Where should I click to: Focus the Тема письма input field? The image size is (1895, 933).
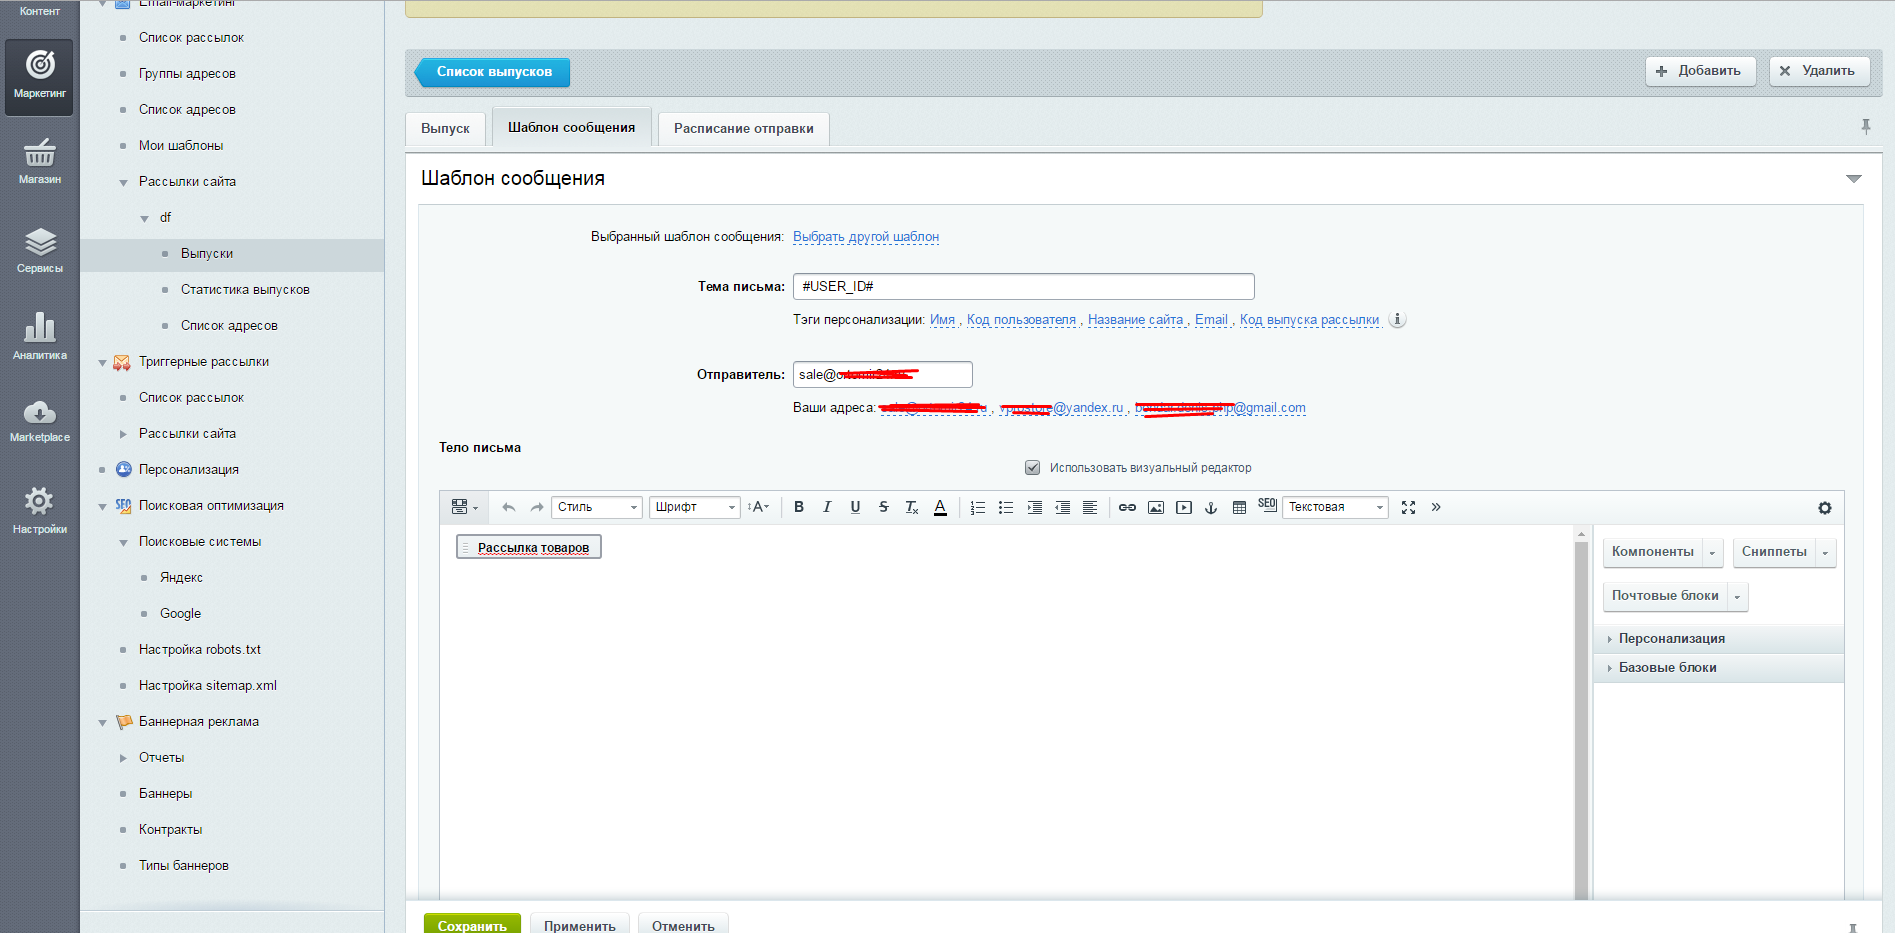[1023, 286]
